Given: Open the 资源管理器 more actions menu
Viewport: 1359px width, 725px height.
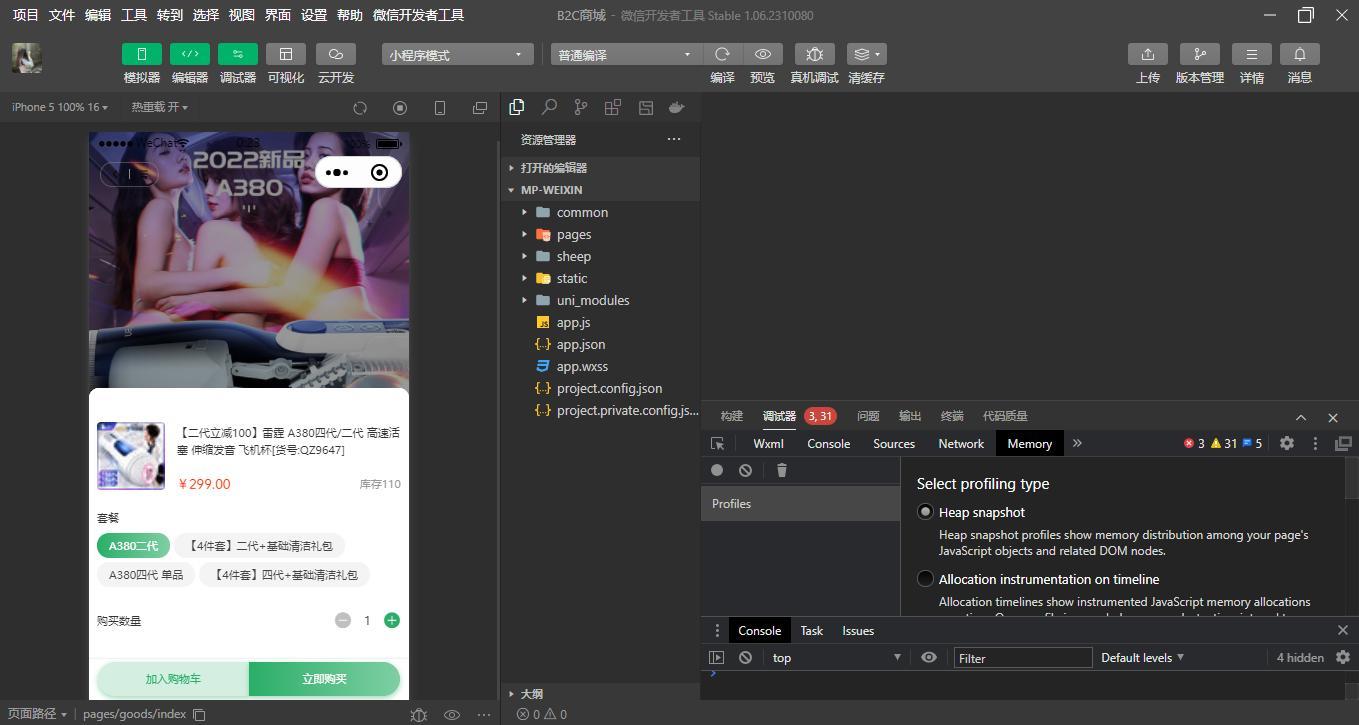Looking at the screenshot, I should click(x=674, y=139).
